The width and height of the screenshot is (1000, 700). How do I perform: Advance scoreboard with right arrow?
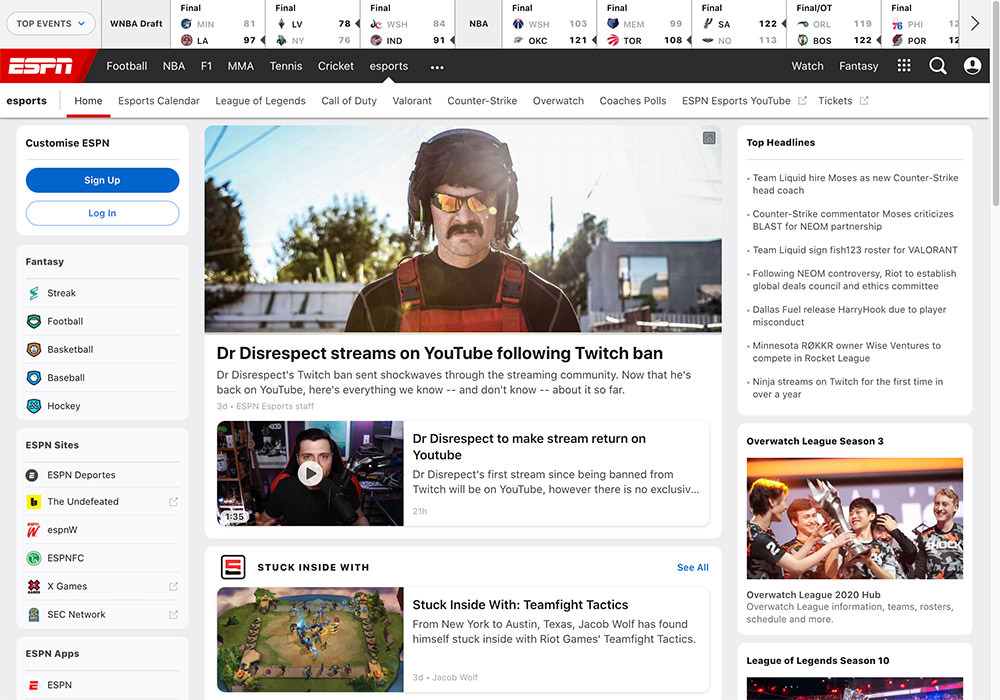point(974,24)
